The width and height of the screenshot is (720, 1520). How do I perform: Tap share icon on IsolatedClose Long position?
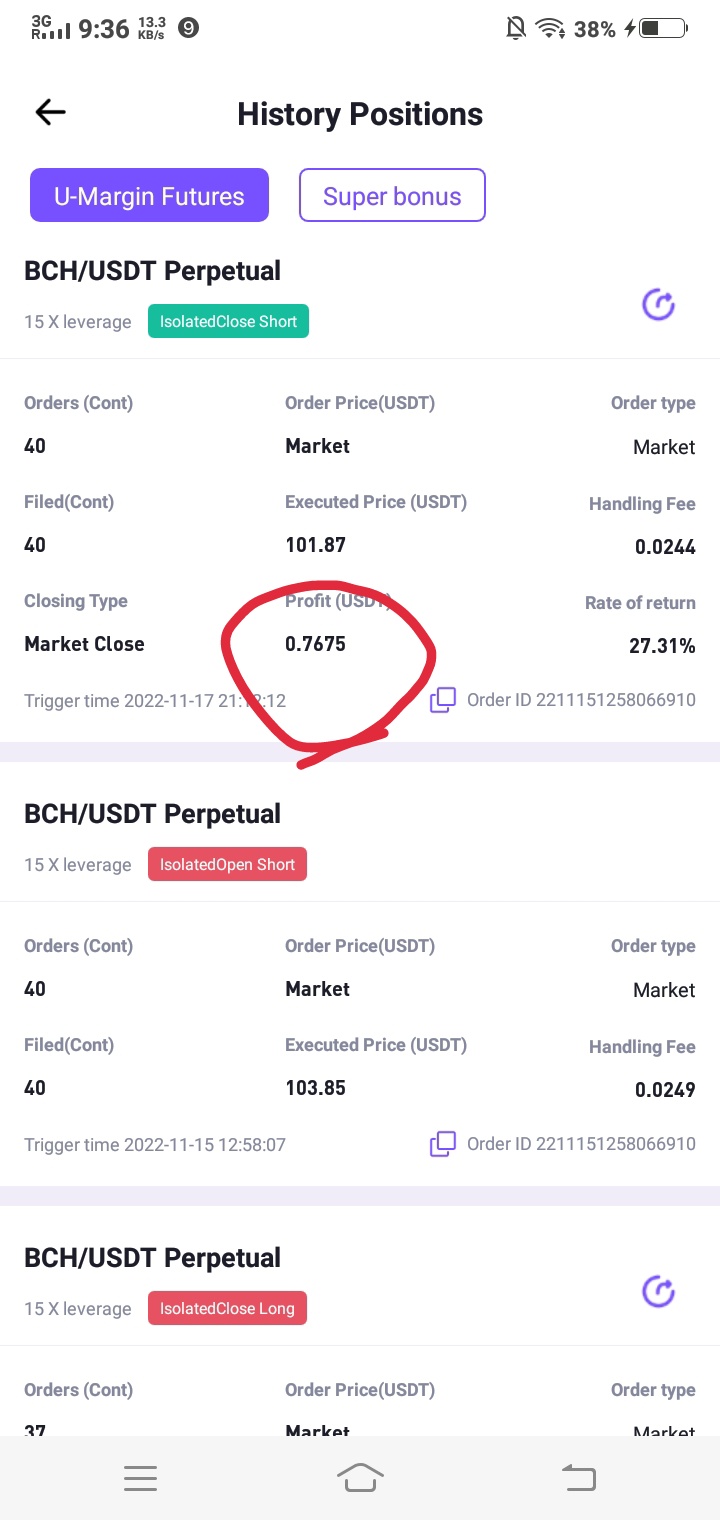click(x=659, y=1291)
